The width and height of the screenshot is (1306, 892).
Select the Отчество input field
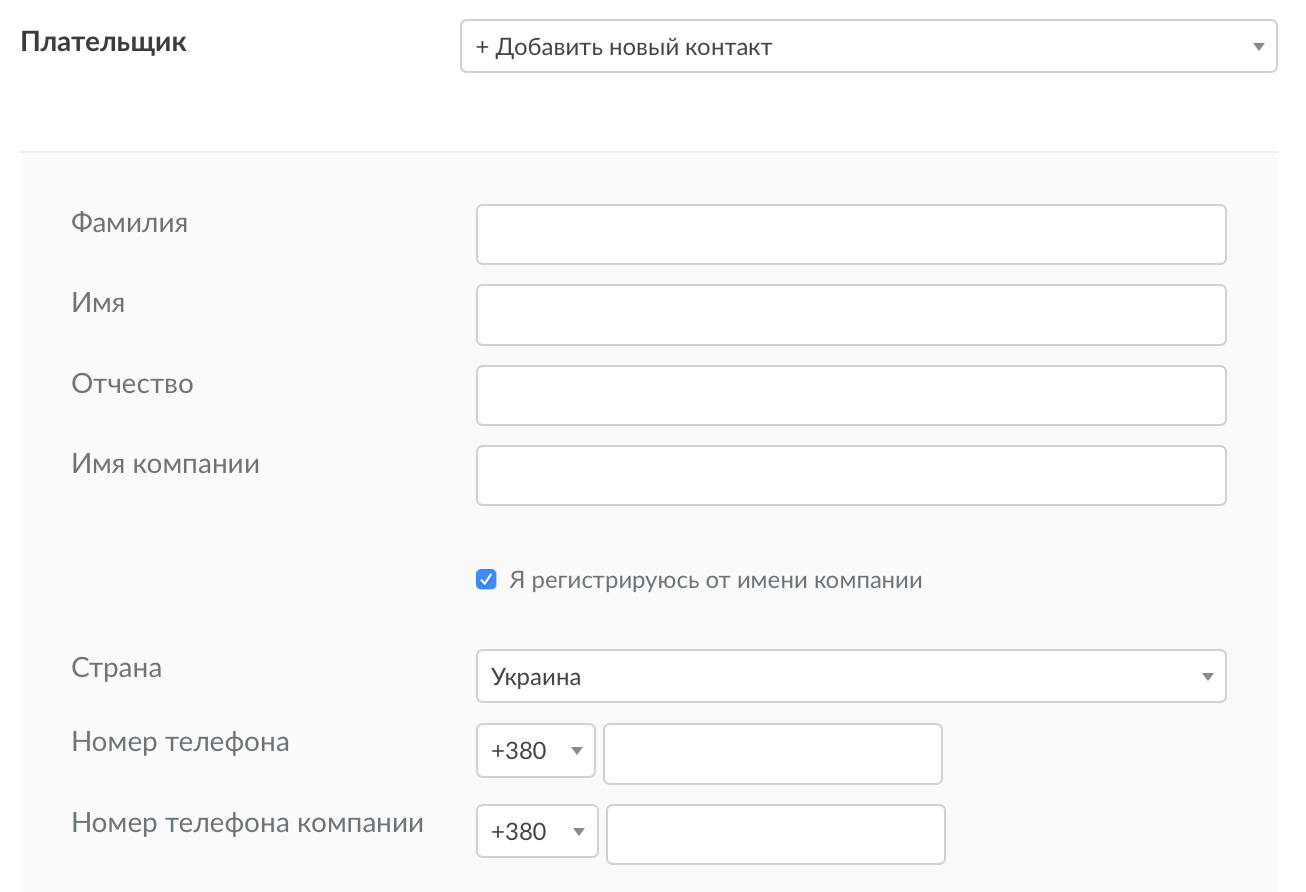click(x=851, y=395)
